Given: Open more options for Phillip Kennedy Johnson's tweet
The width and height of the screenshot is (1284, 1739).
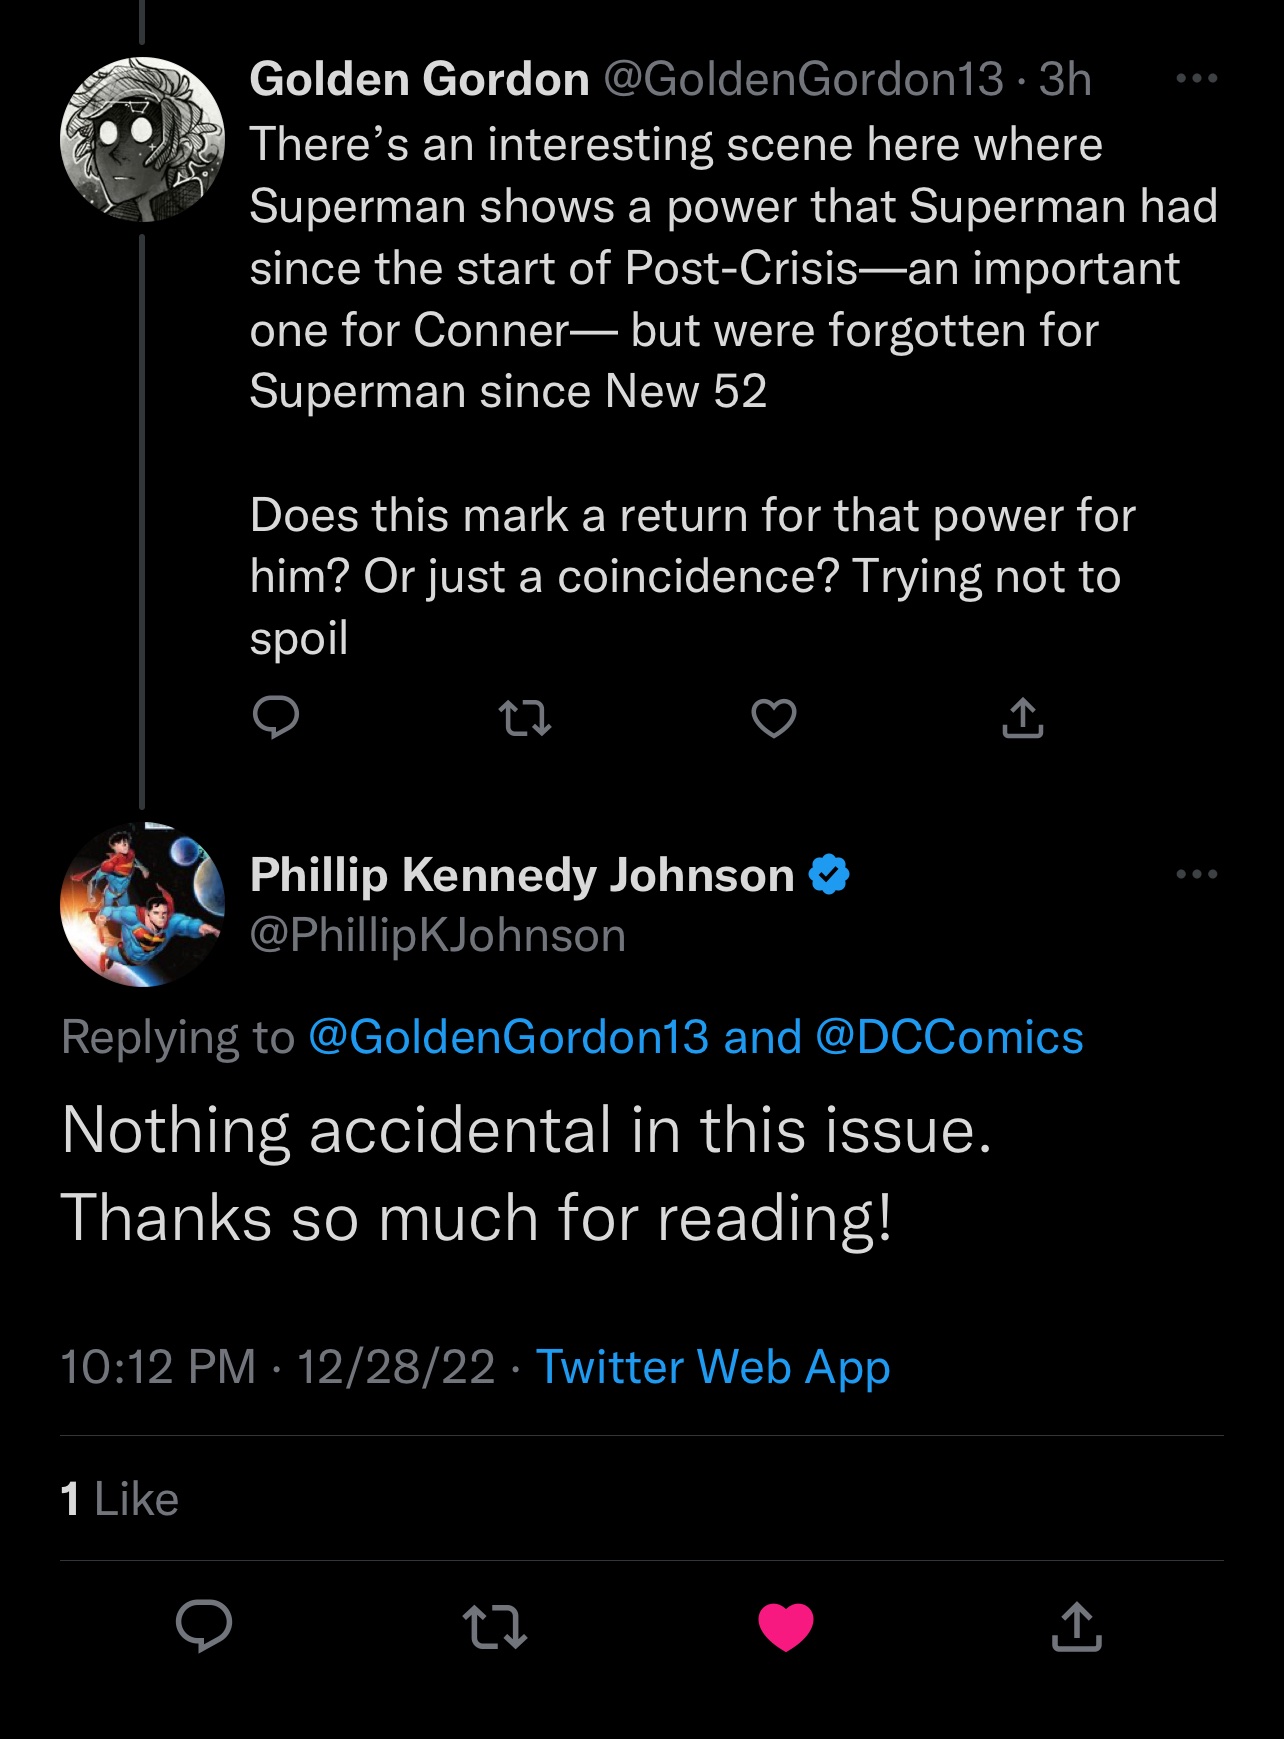Looking at the screenshot, I should tap(1197, 874).
